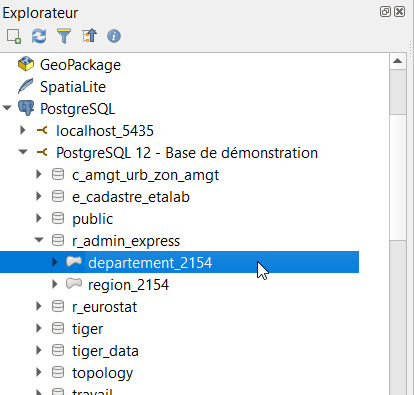Select the GeoPackage provider icon
Viewport: 414px width, 395px height.
pos(26,64)
